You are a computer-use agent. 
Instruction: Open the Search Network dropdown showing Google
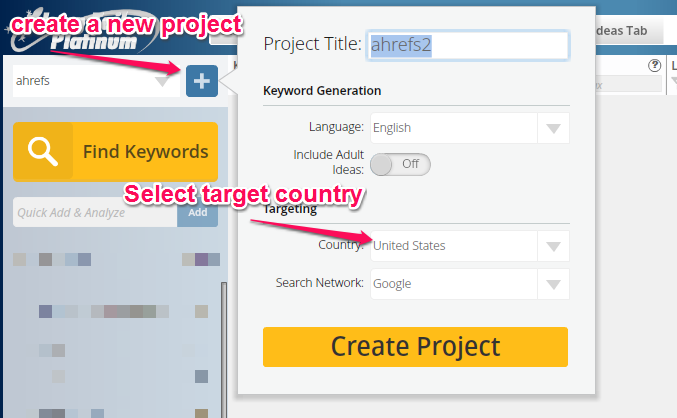click(x=470, y=284)
